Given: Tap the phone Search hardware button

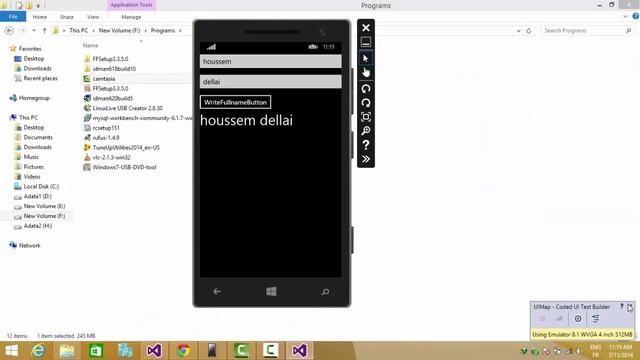Looking at the screenshot, I should coord(325,291).
